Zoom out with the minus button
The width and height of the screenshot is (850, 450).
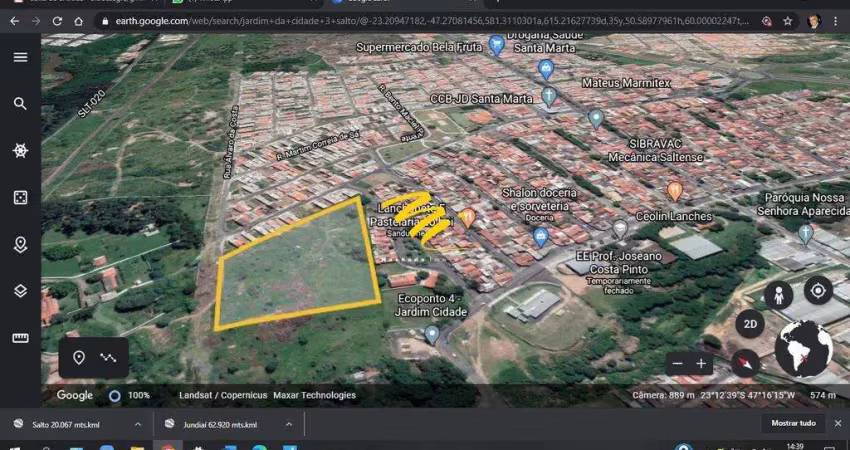point(678,364)
